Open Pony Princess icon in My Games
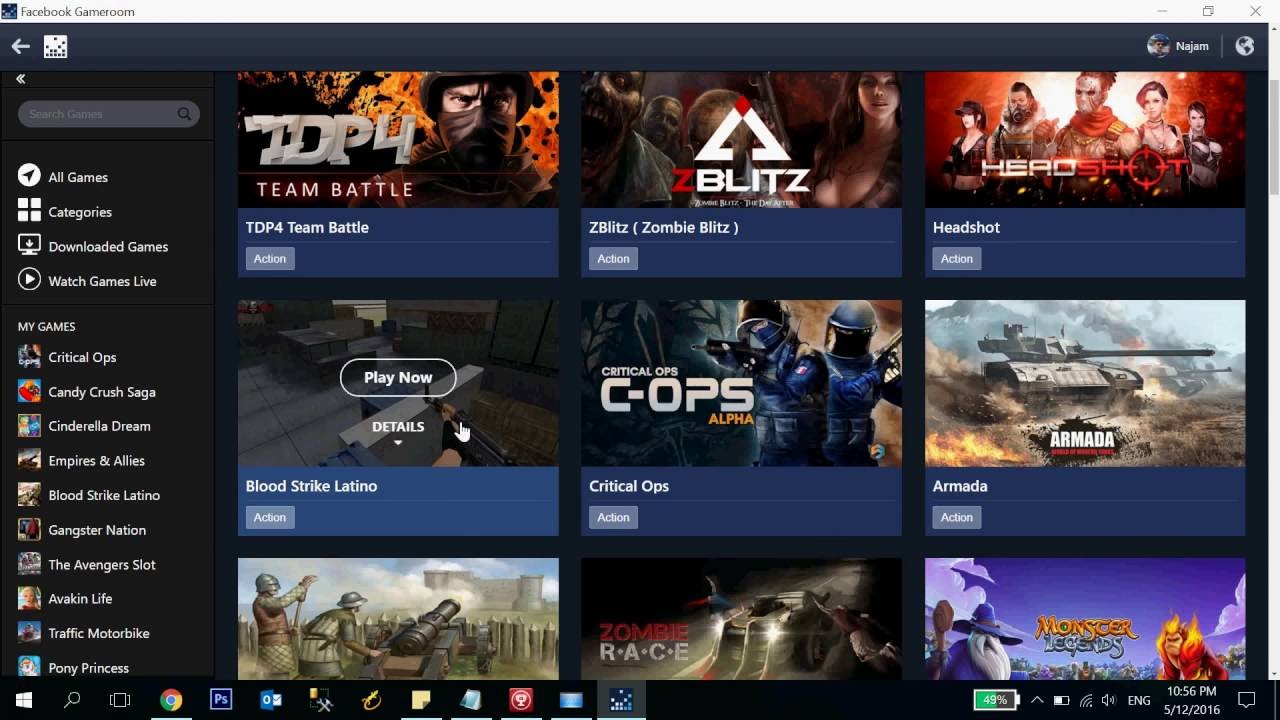 (29, 667)
